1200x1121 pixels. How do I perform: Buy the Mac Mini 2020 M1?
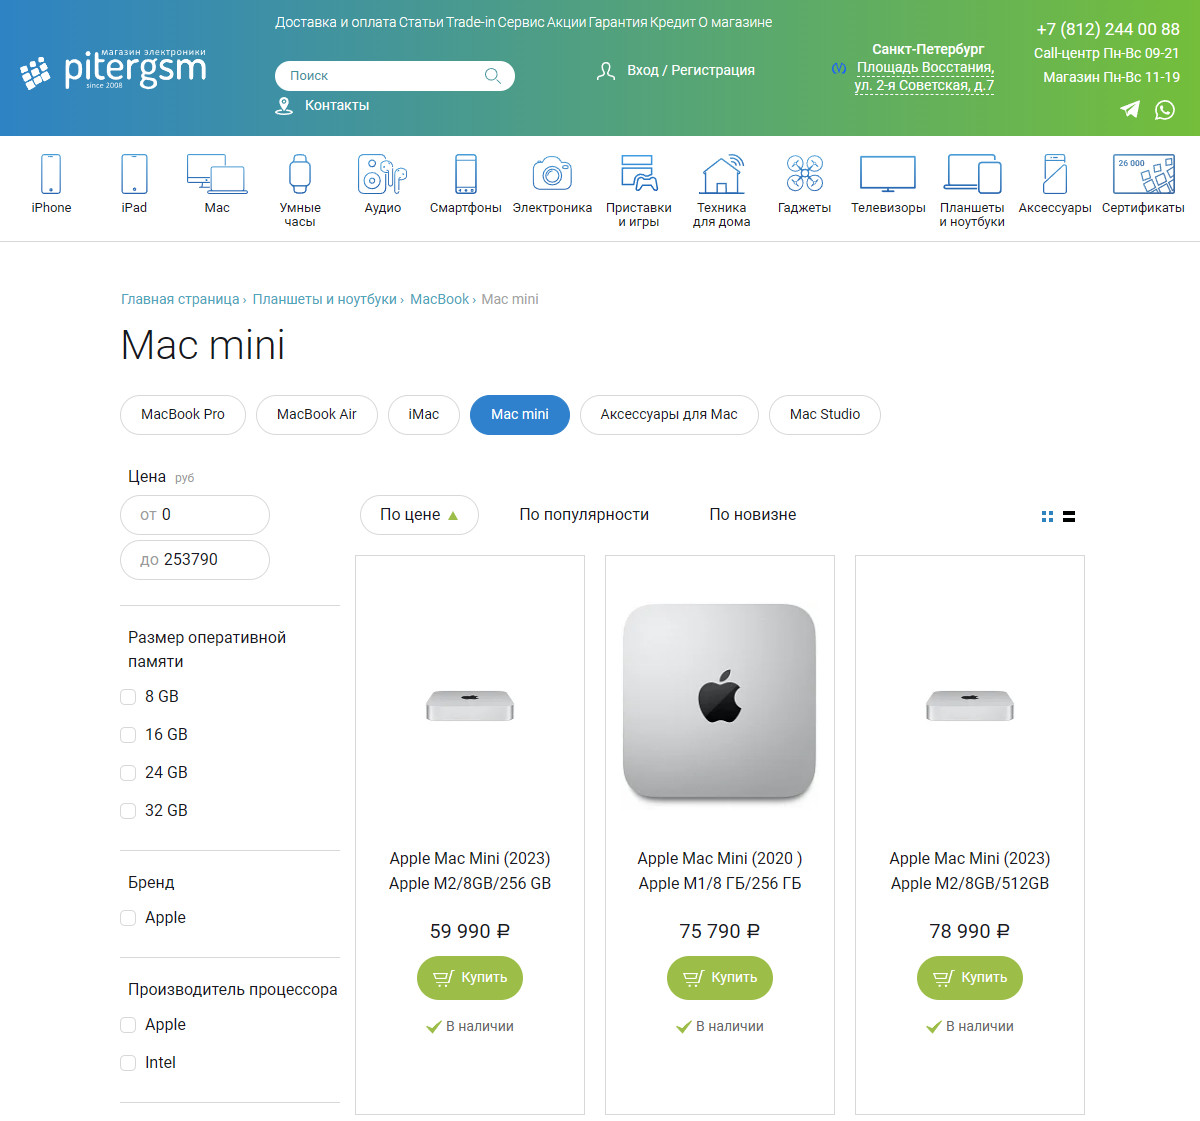[x=720, y=977]
